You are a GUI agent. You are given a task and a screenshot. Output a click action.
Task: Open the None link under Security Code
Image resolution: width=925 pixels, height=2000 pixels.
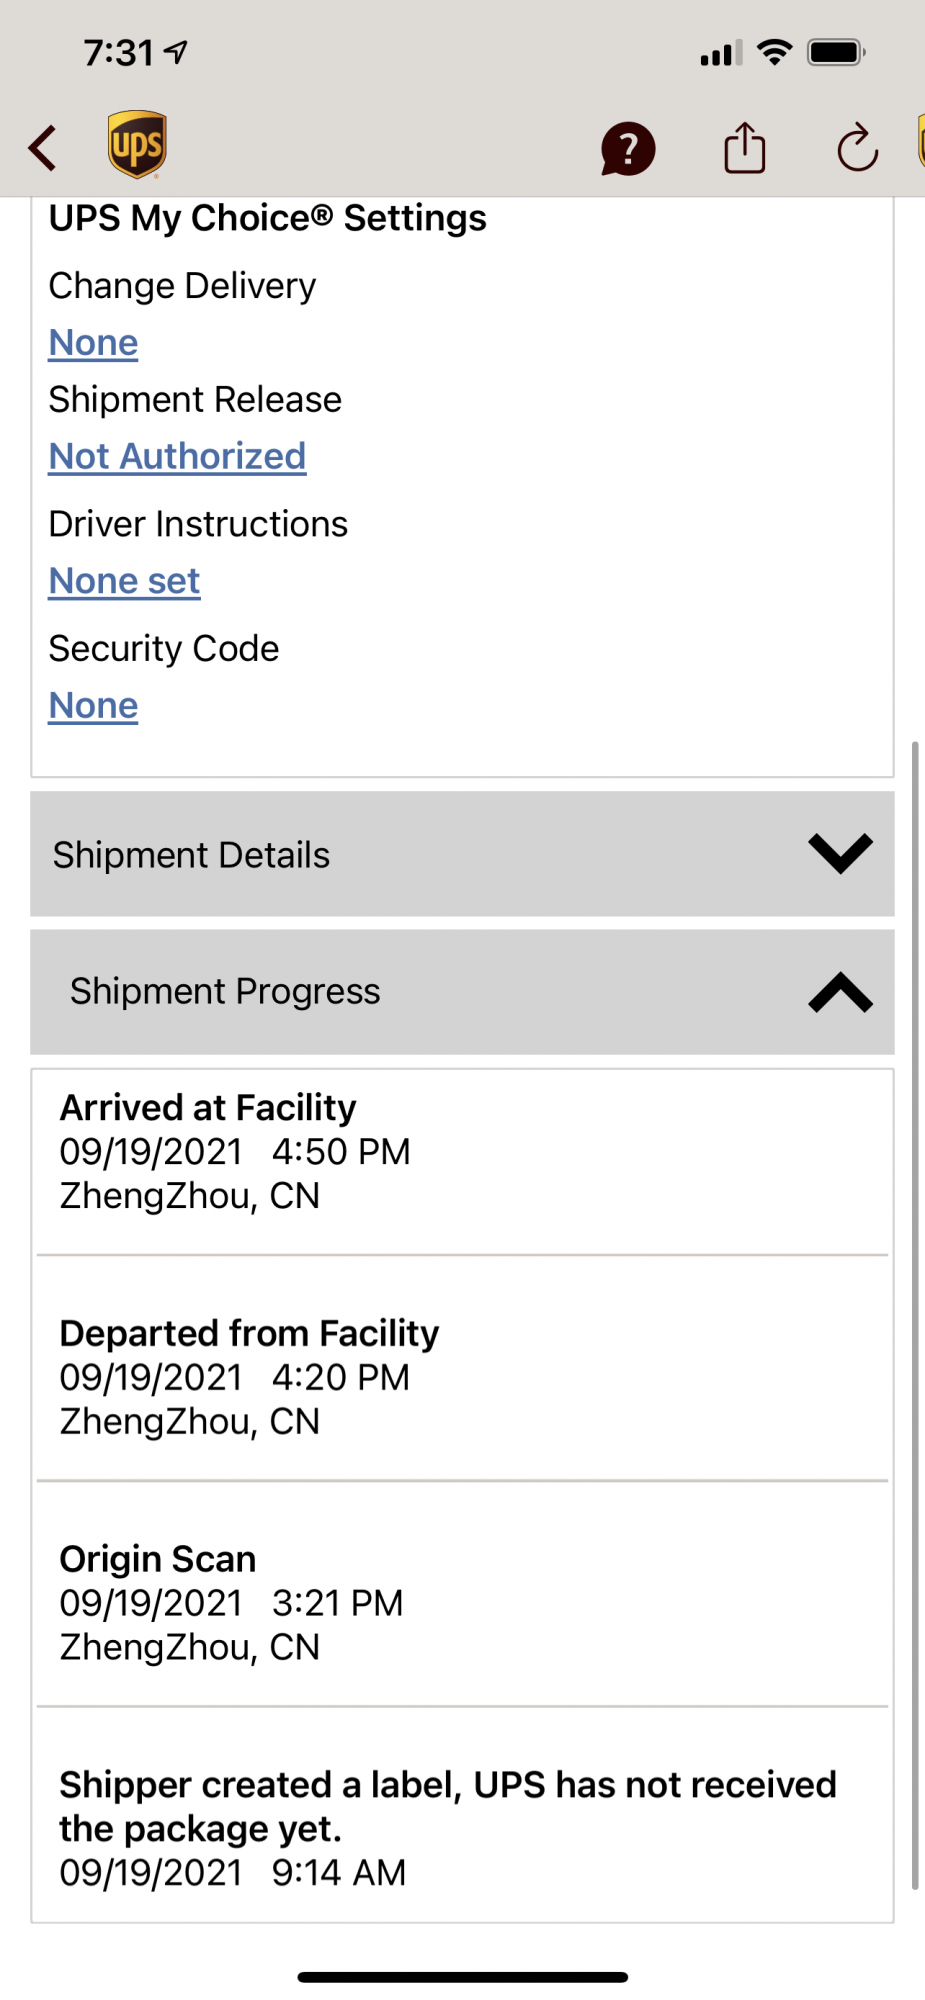click(94, 706)
